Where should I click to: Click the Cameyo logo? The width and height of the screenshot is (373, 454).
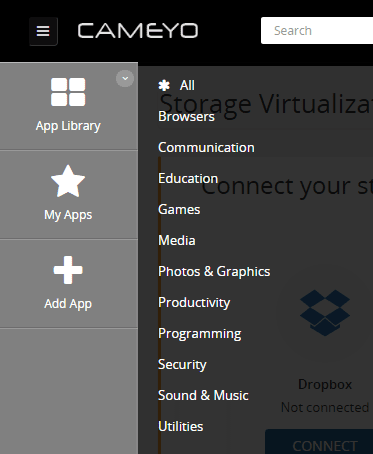pos(138,31)
